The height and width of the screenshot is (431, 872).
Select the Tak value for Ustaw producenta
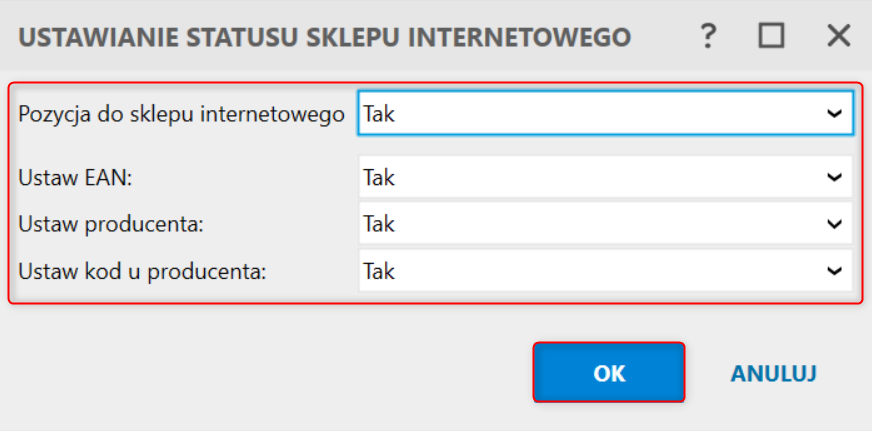click(x=379, y=224)
